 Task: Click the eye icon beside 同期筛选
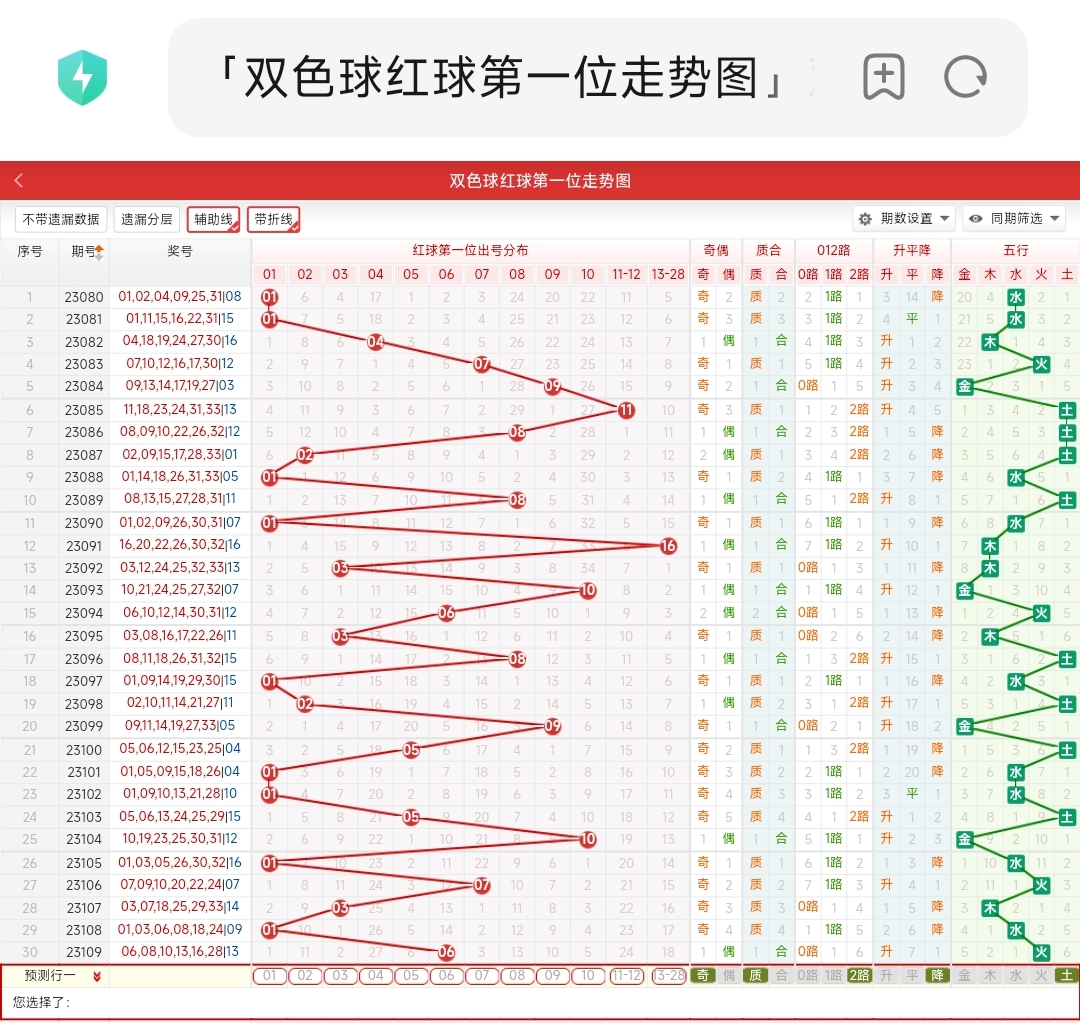975,219
